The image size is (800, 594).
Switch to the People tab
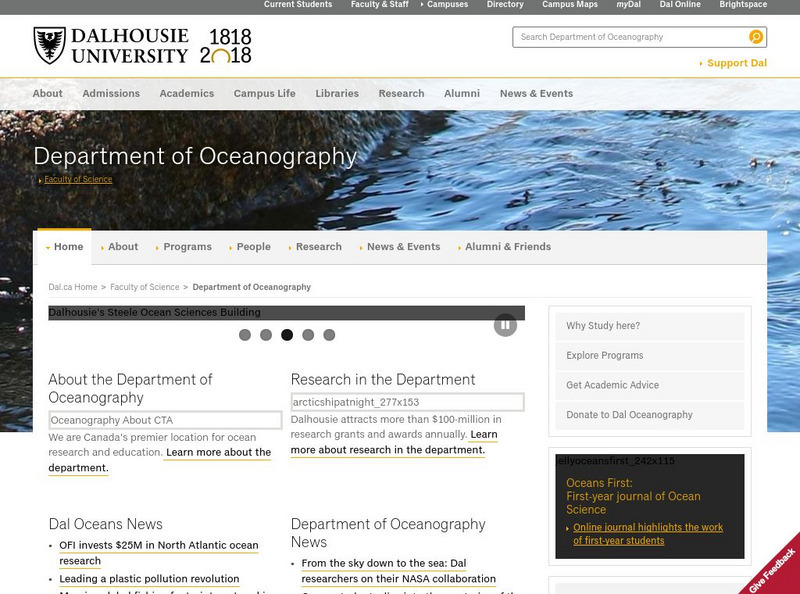(x=256, y=246)
